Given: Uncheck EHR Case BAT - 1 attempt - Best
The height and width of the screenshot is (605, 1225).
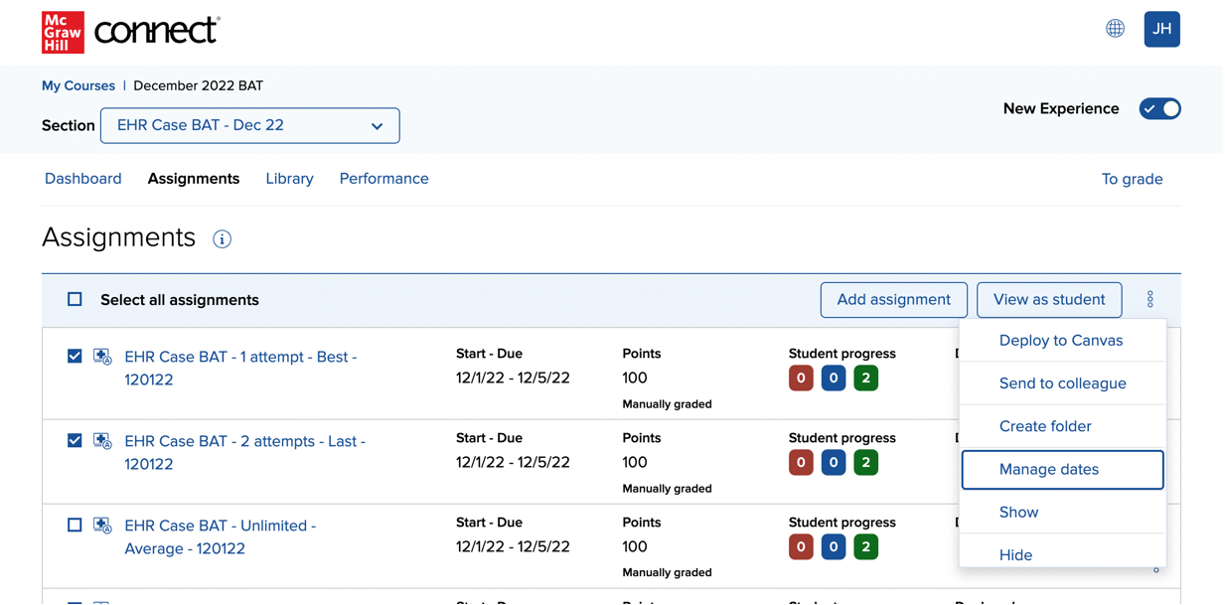Looking at the screenshot, I should (x=75, y=356).
